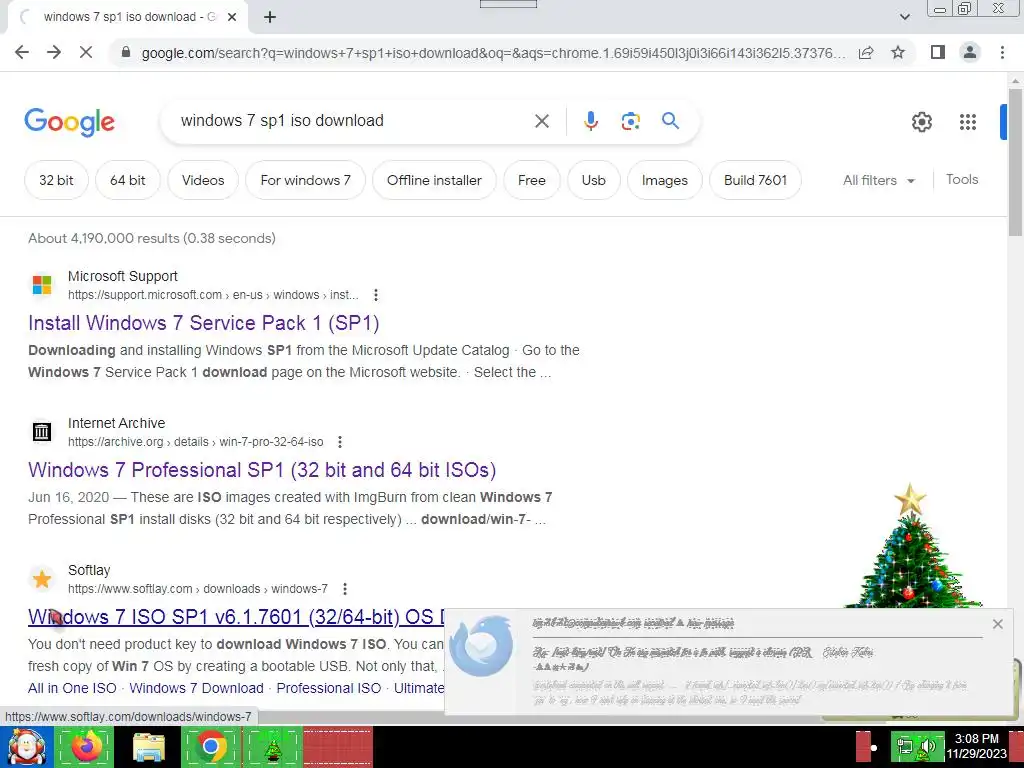Bookmark this tab with the star icon
The width and height of the screenshot is (1024, 768).
pos(898,52)
